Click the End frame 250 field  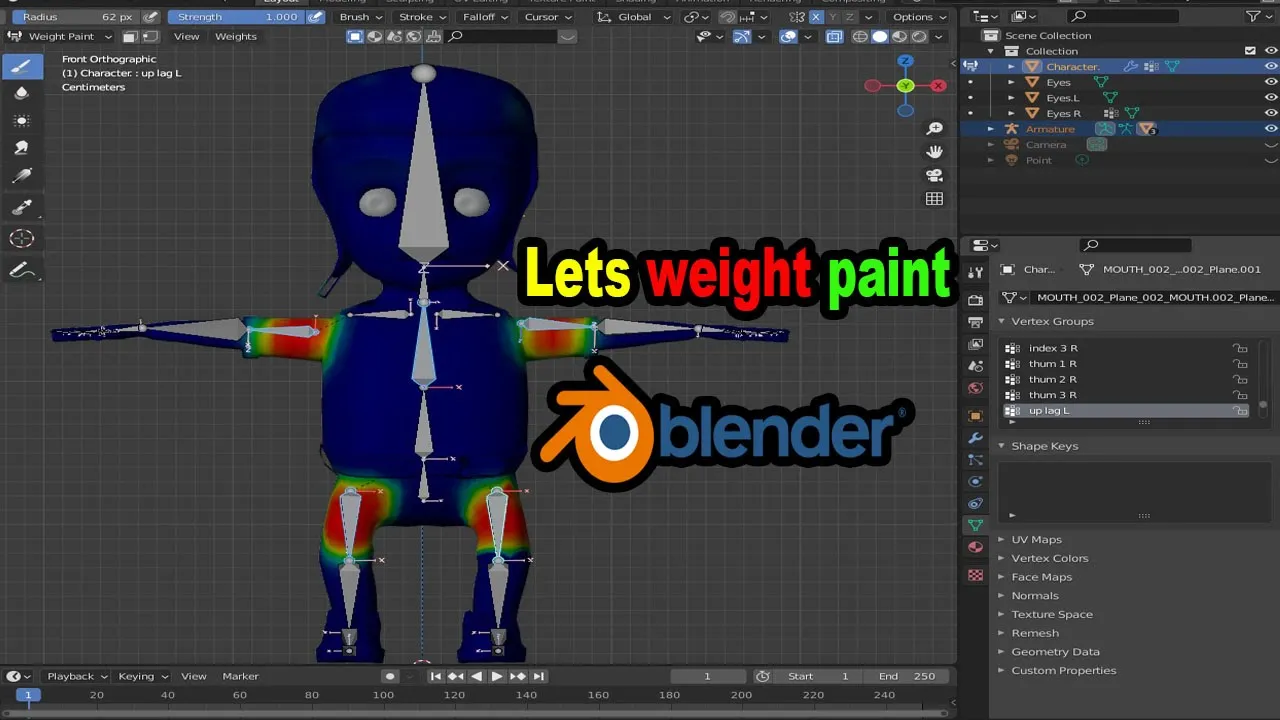(908, 676)
